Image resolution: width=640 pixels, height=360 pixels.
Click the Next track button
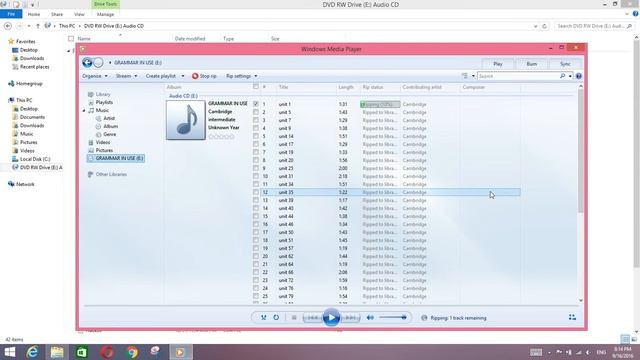[x=350, y=318]
